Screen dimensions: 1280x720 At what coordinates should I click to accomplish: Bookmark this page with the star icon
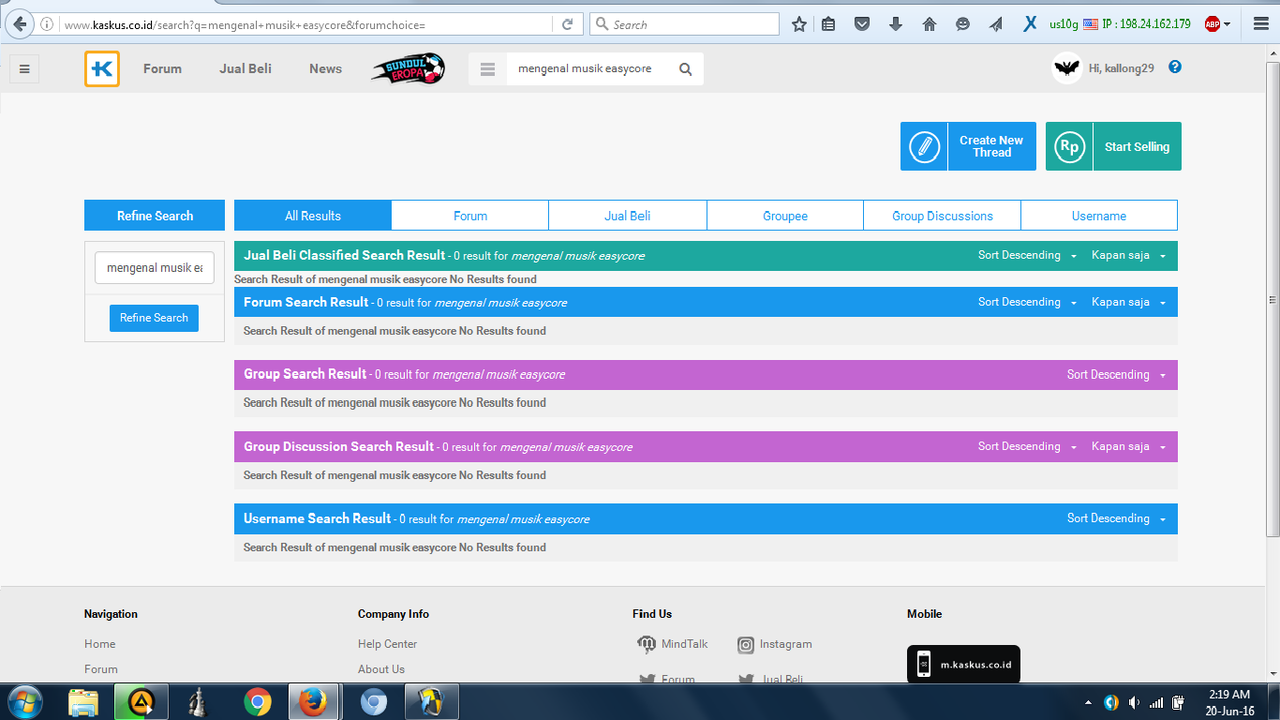pos(799,24)
